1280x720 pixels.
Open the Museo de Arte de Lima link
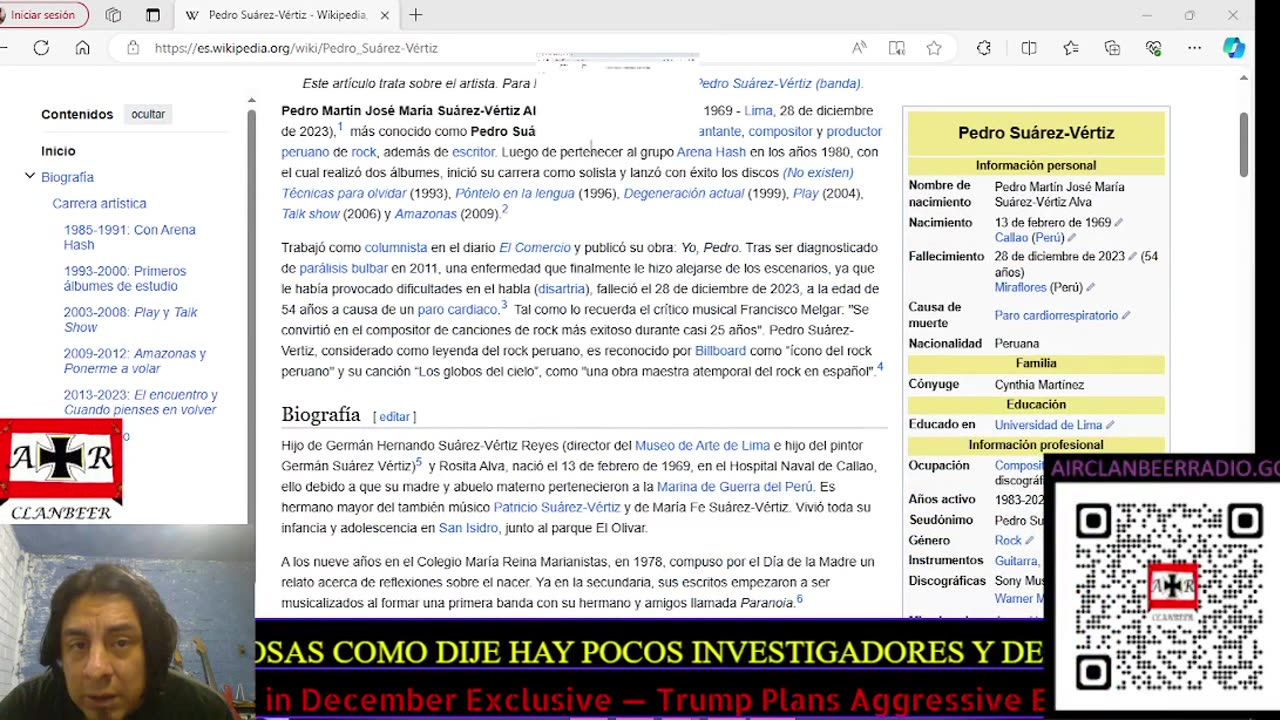702,446
